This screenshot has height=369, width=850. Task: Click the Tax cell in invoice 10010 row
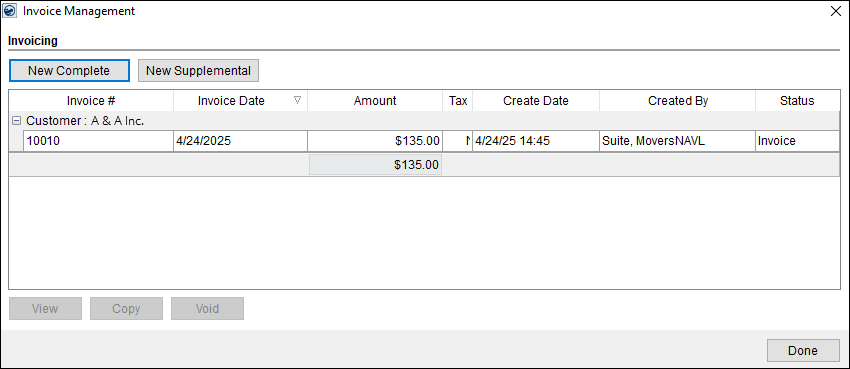[458, 141]
